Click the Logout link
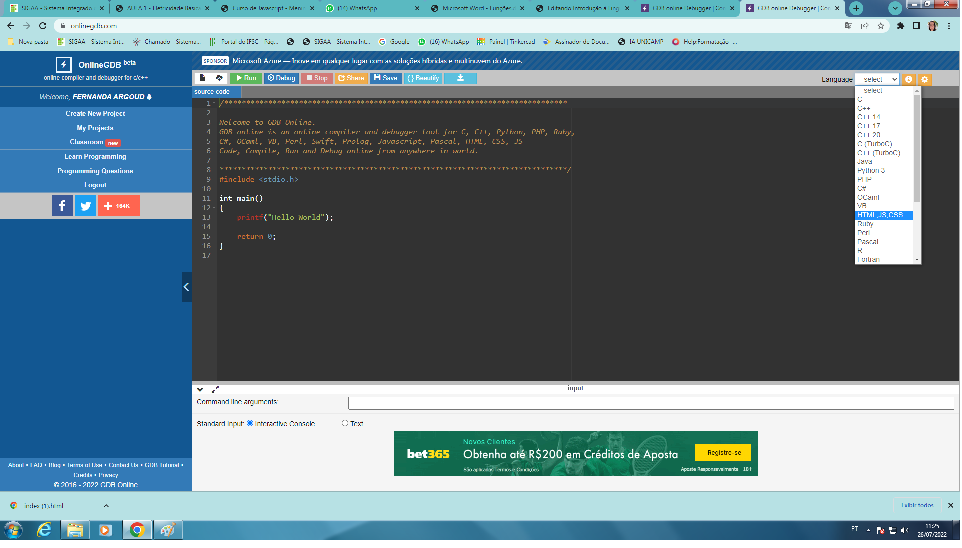This screenshot has width=962, height=548. [95, 185]
